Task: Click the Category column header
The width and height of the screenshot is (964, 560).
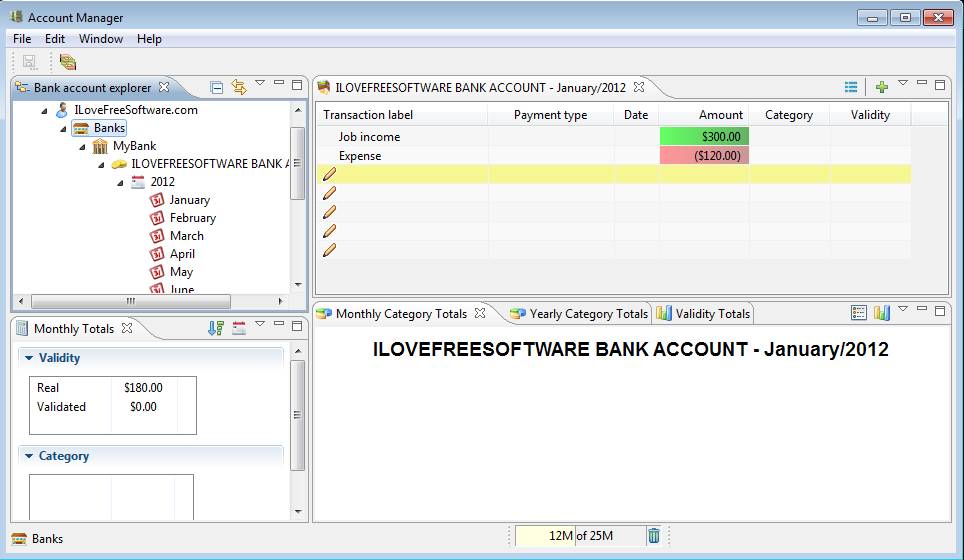Action: (x=789, y=115)
